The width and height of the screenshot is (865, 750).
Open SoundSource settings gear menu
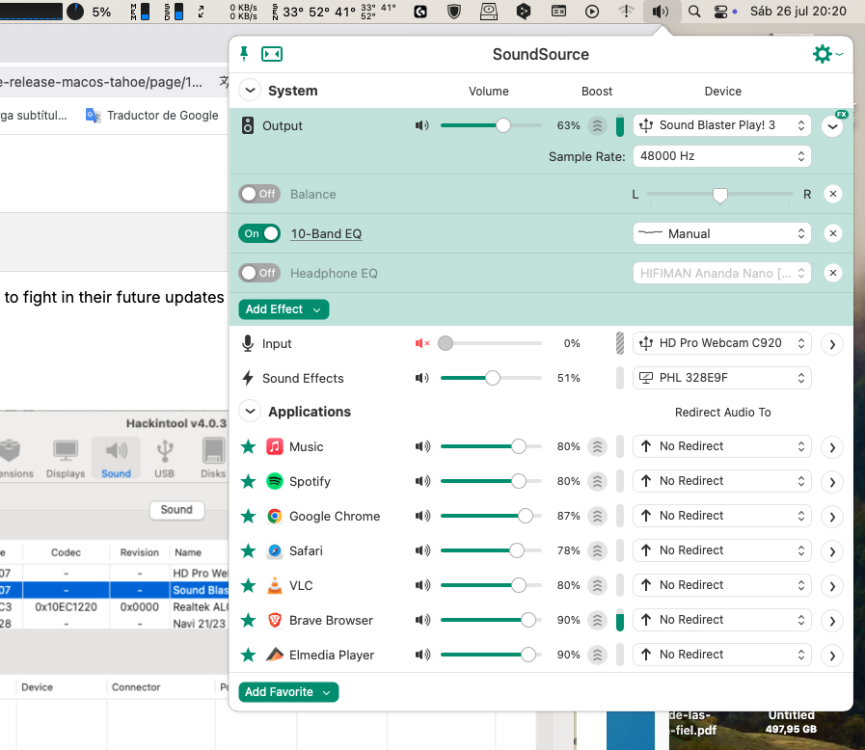tap(827, 54)
